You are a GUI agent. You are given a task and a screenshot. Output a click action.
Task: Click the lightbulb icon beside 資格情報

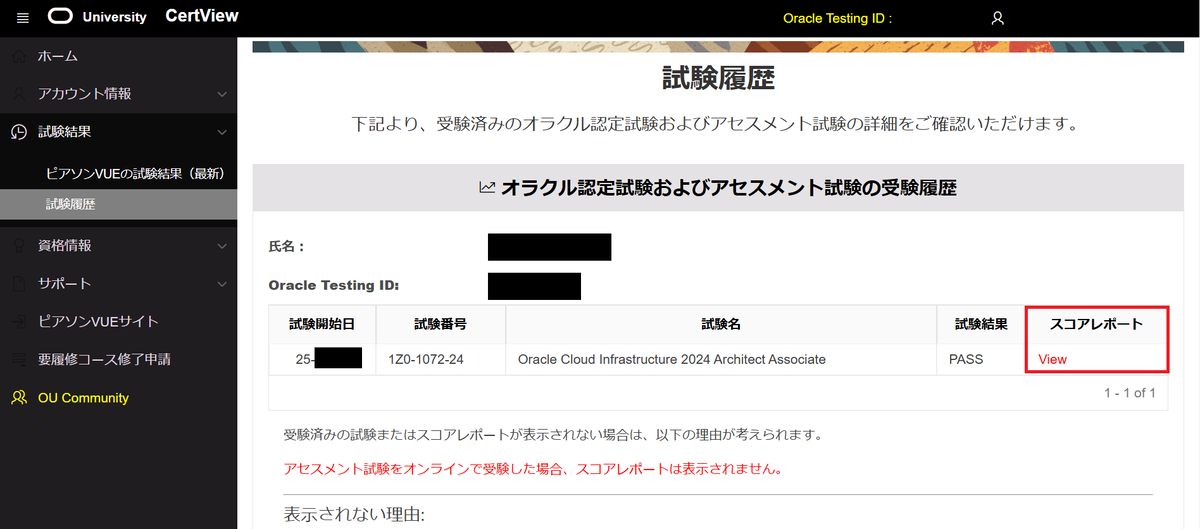[18, 245]
